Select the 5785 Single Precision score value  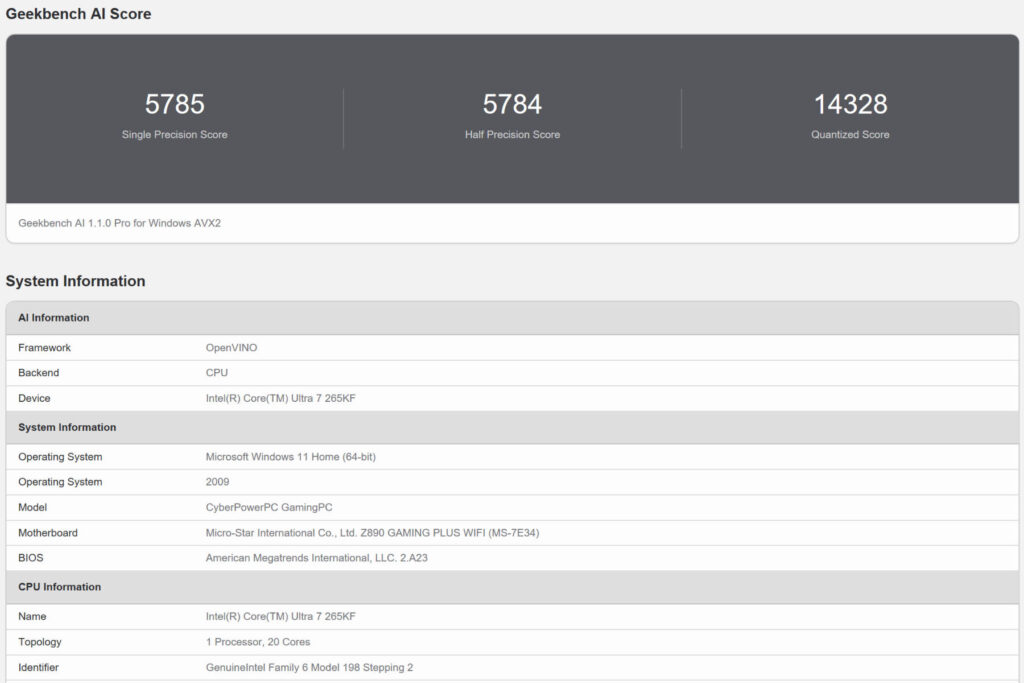tap(174, 104)
